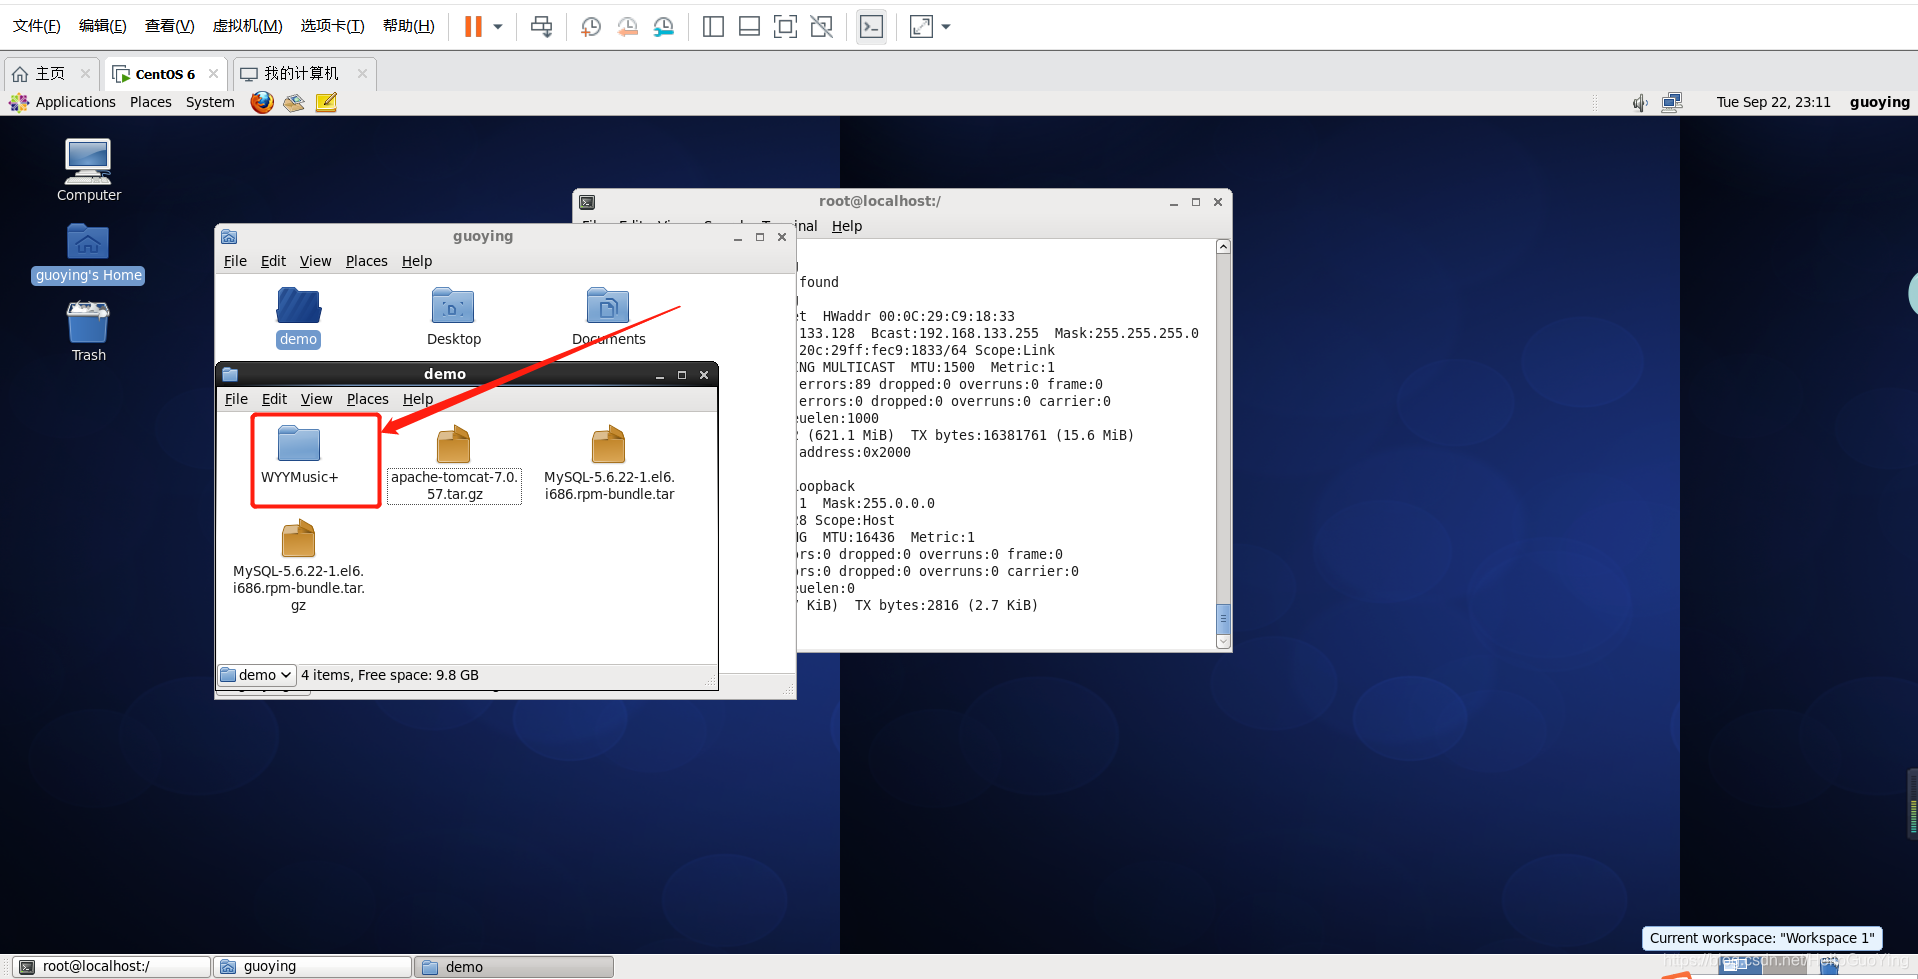Select the Desktop folder in guoying window

click(454, 316)
